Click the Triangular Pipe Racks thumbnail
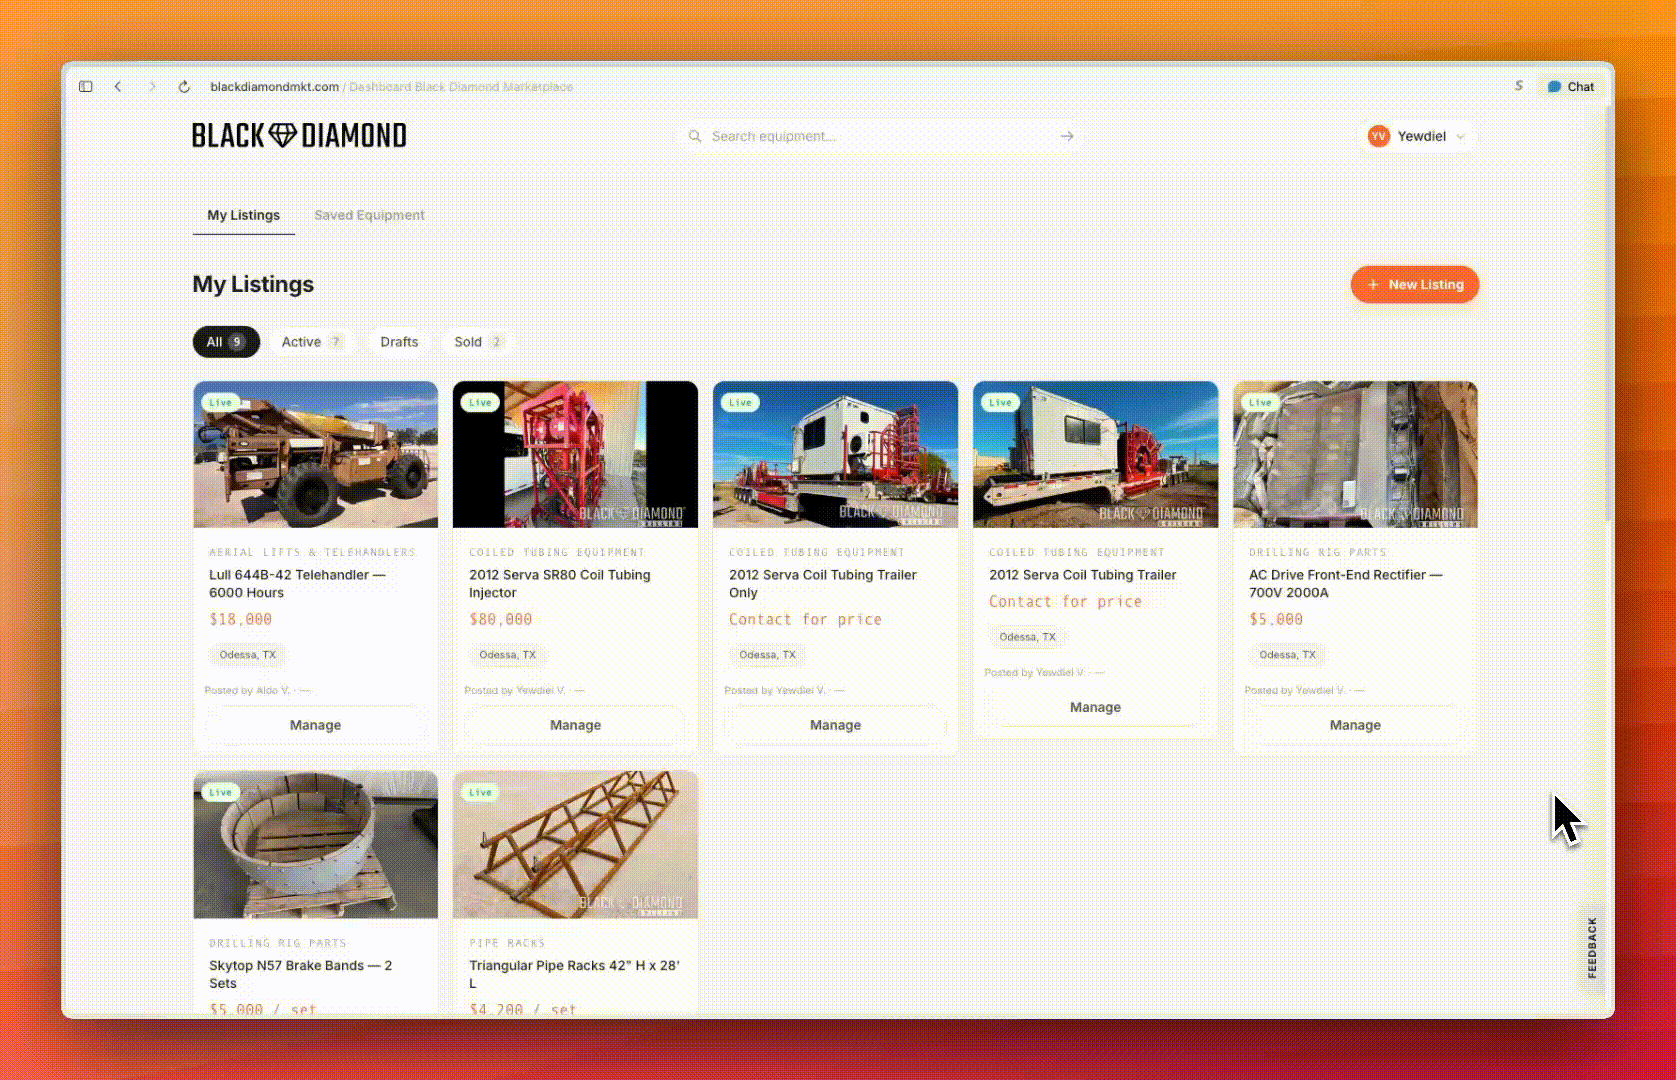This screenshot has width=1676, height=1080. click(x=575, y=845)
